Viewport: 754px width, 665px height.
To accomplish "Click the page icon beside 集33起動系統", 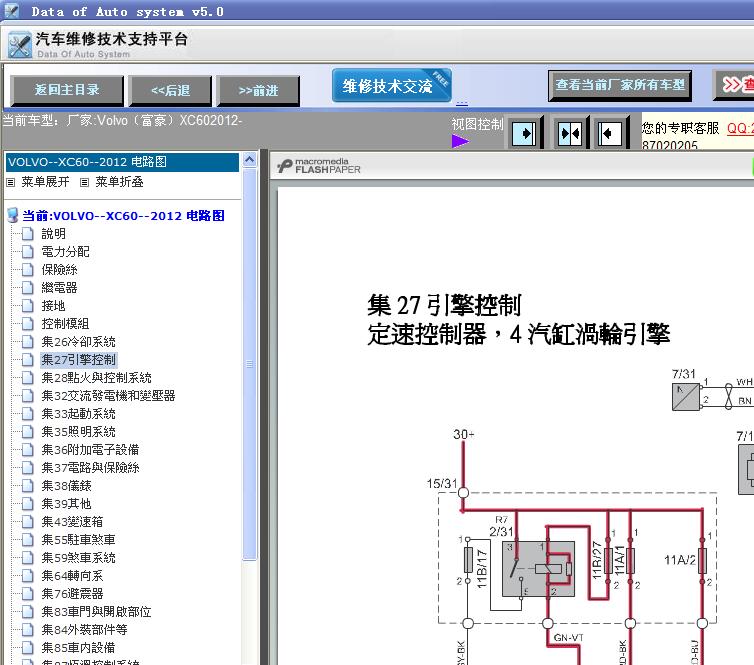I will click(28, 414).
